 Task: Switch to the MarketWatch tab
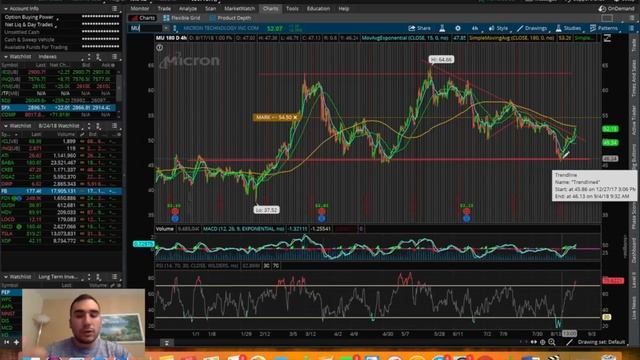(x=240, y=9)
